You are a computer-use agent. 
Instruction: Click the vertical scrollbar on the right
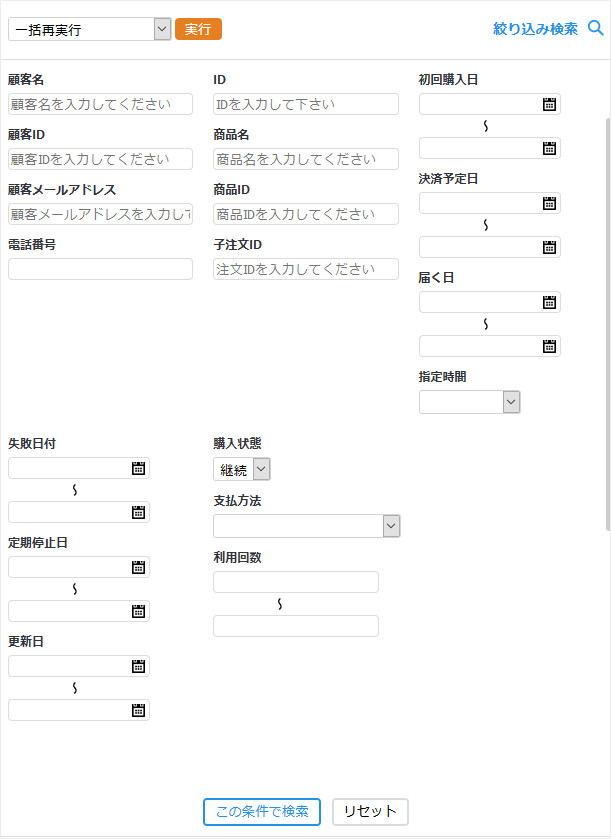point(606,320)
